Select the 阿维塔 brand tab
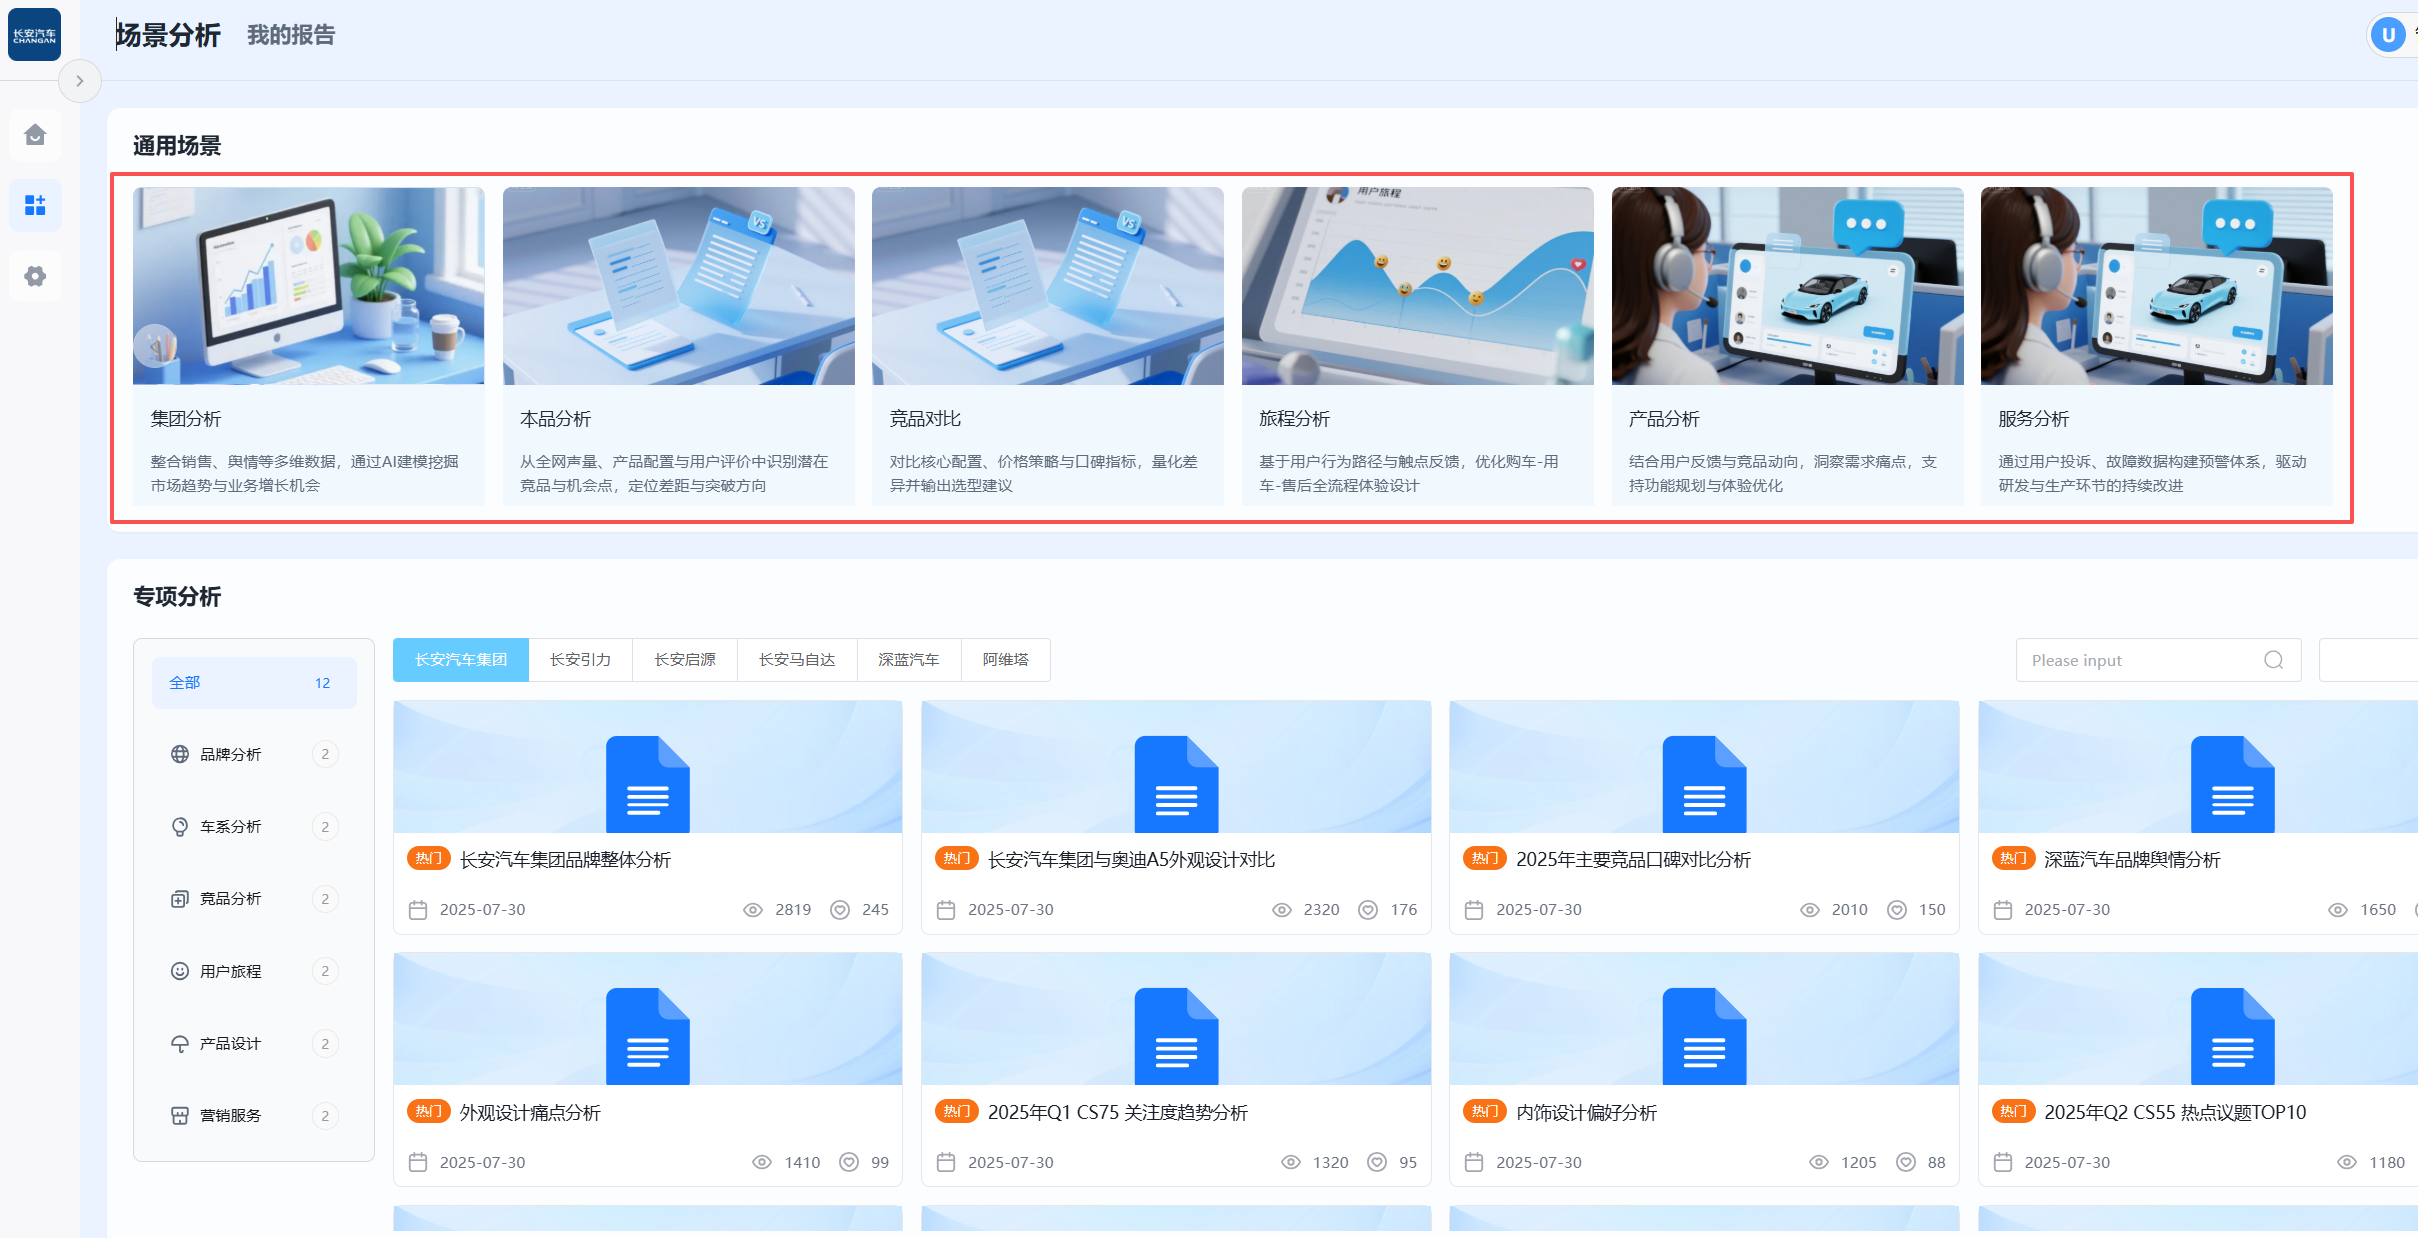The height and width of the screenshot is (1238, 2418). point(1006,660)
